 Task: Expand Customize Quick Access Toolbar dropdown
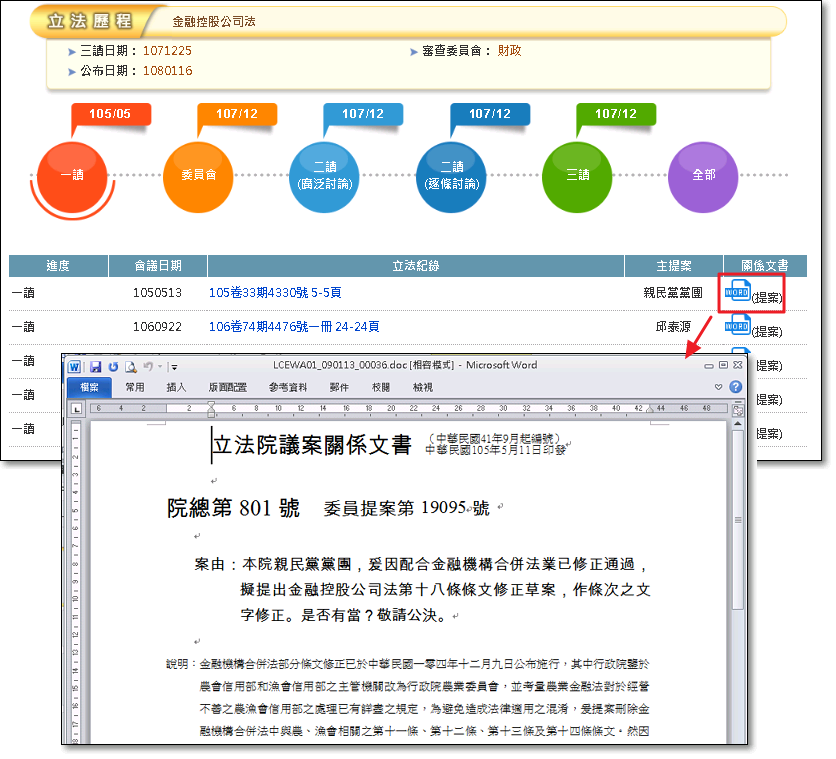[173, 367]
